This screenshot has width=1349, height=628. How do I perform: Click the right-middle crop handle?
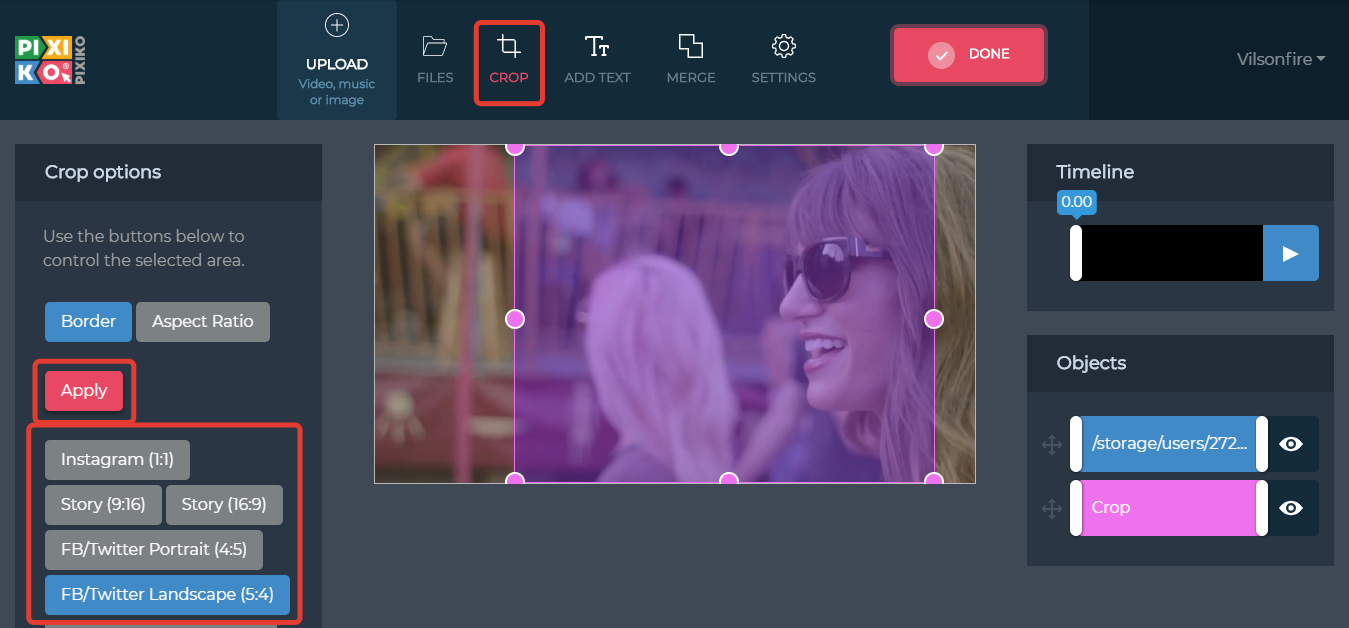pos(934,319)
